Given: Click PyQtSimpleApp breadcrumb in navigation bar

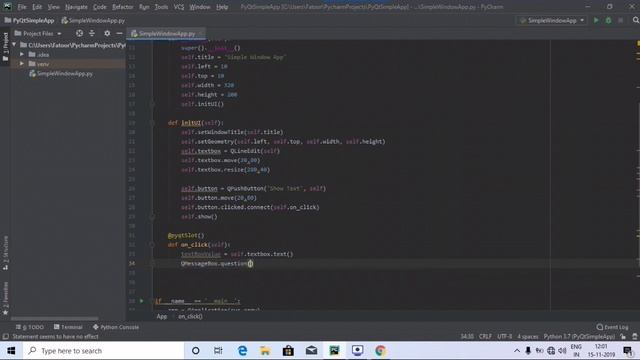Looking at the screenshot, I should [x=29, y=20].
